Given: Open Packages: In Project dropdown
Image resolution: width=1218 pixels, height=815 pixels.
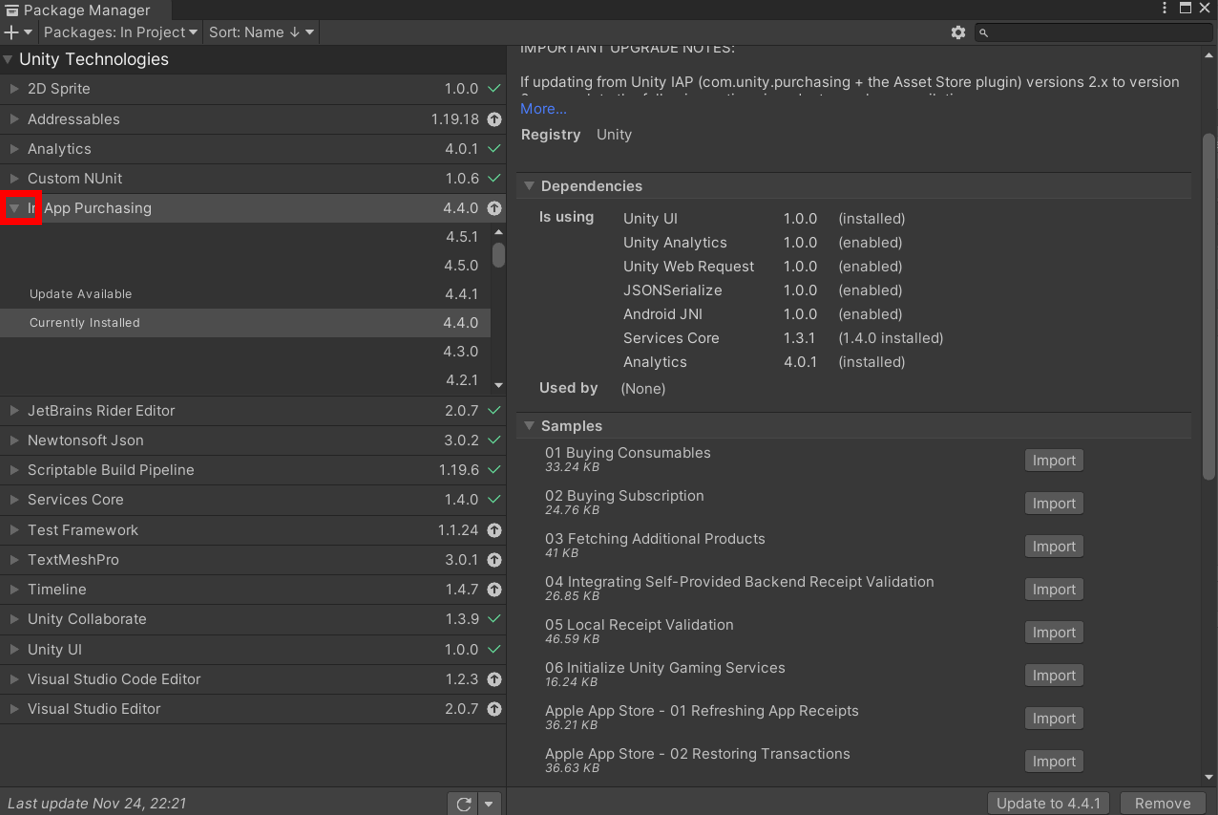Looking at the screenshot, I should click(x=120, y=32).
